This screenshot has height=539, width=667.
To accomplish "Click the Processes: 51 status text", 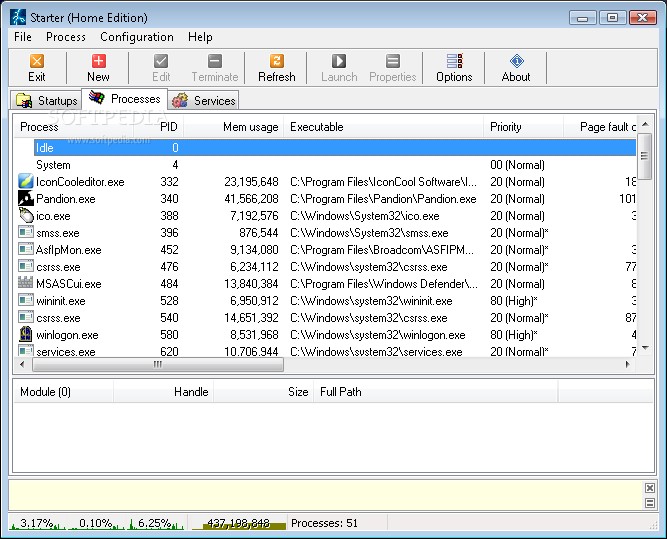I will (325, 523).
